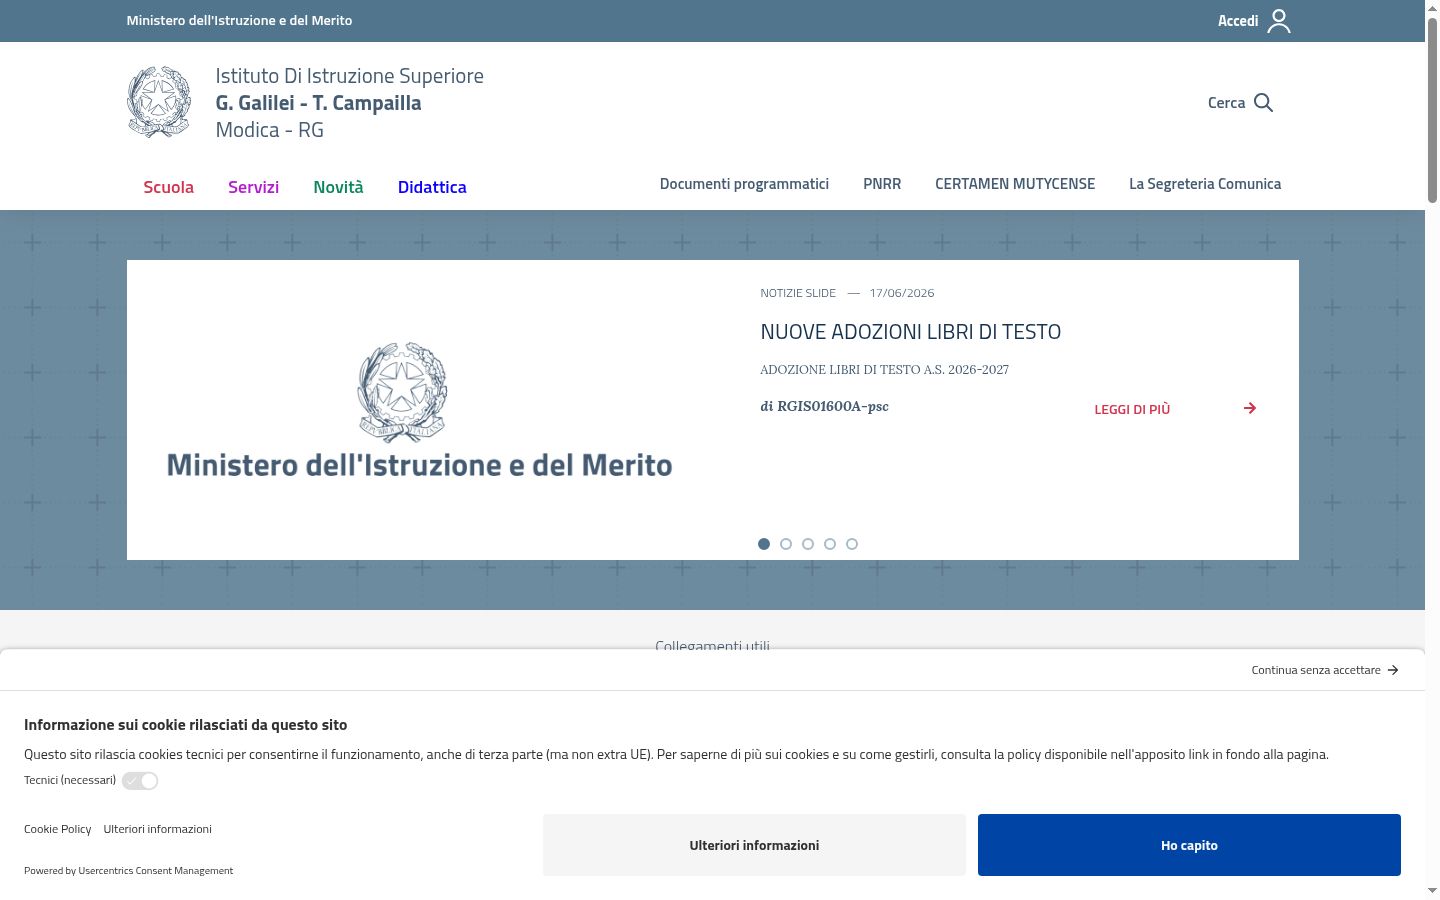Click the date 17/06/2026
The height and width of the screenshot is (900, 1440).
[x=902, y=293]
